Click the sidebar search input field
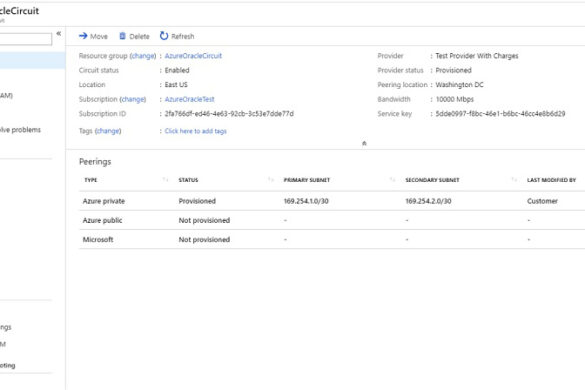 25,39
